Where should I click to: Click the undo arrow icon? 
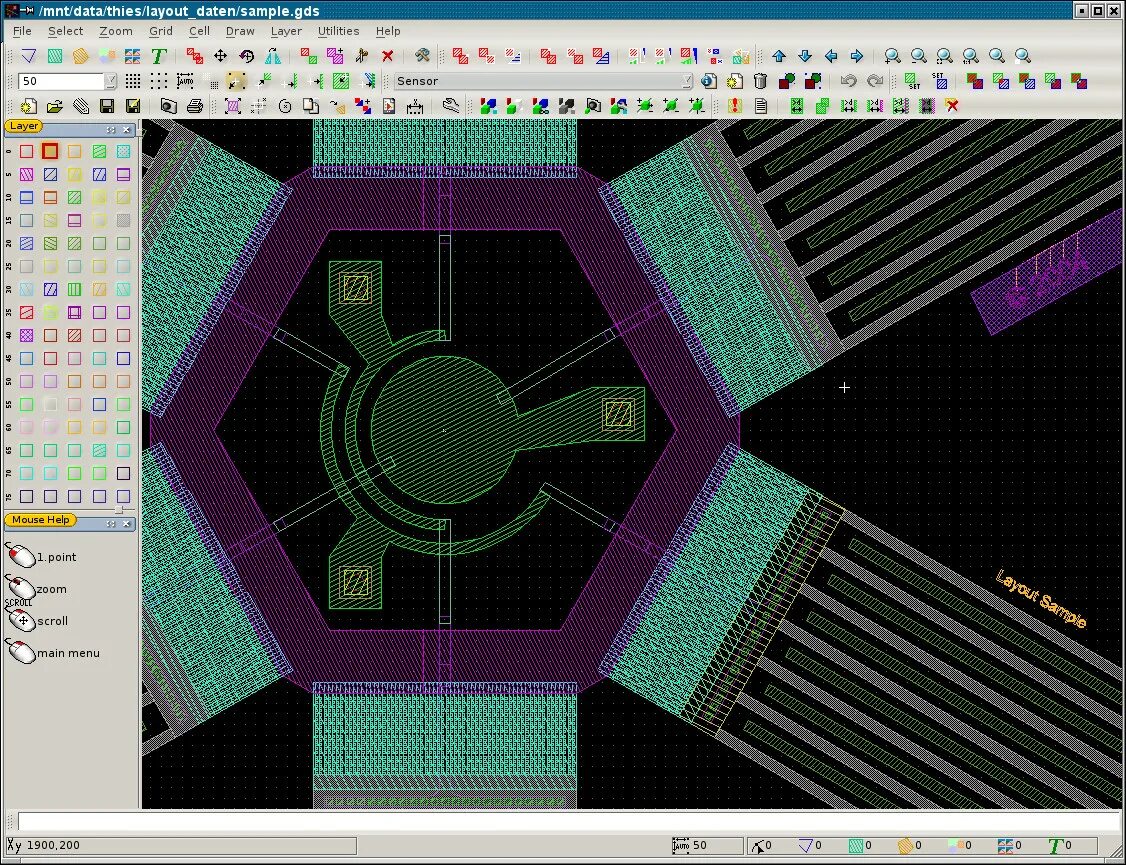849,81
